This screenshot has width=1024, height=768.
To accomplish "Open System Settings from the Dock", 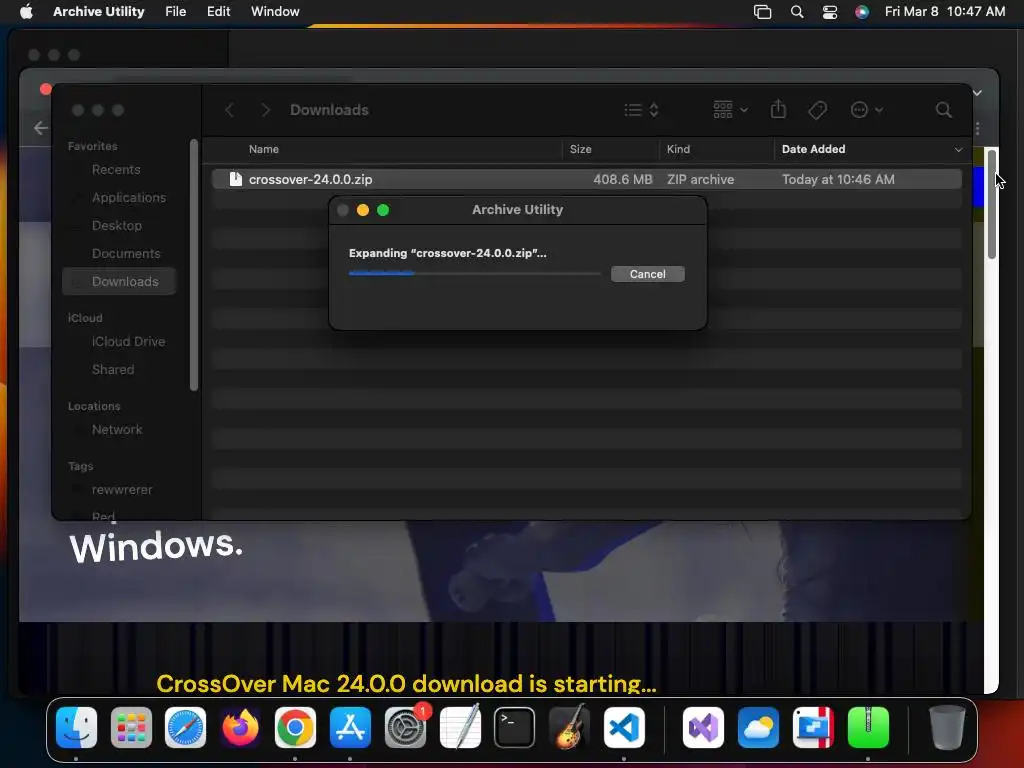I will (405, 728).
